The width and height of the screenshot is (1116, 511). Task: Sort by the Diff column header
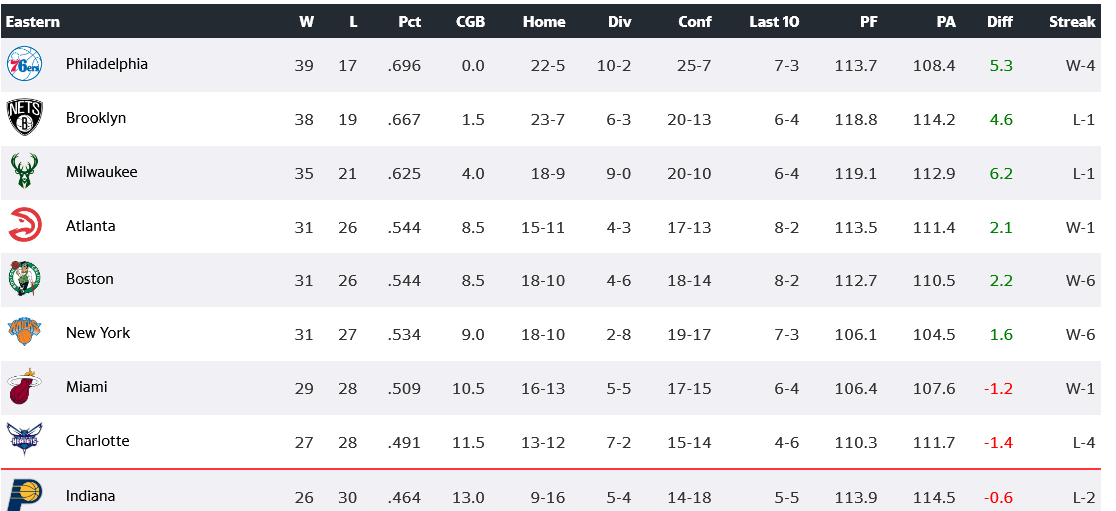point(999,22)
